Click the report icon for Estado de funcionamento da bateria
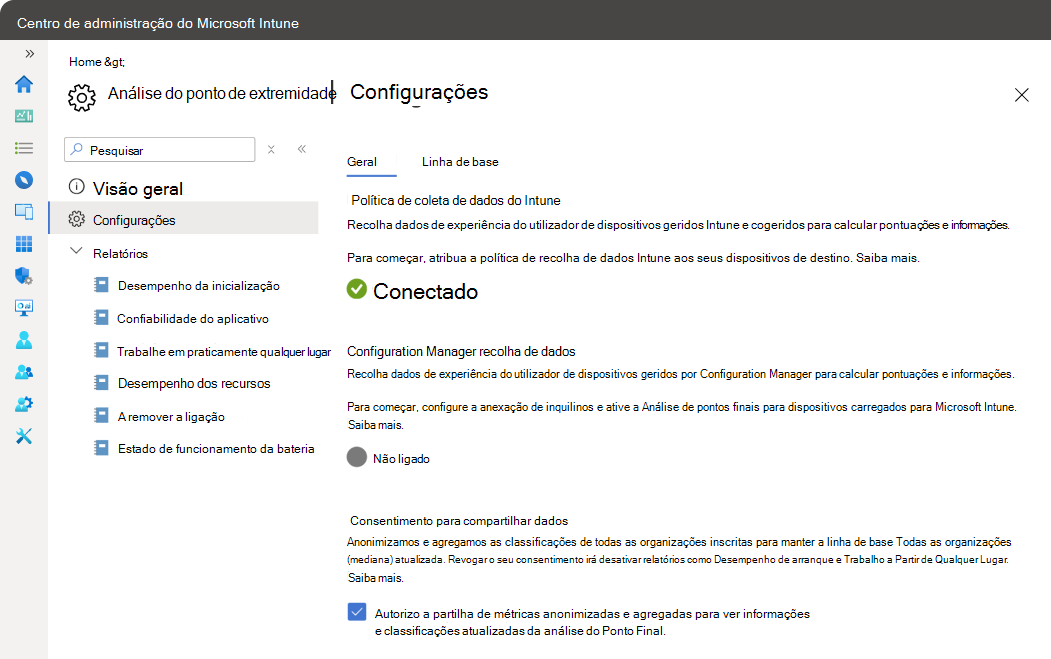 [101, 448]
